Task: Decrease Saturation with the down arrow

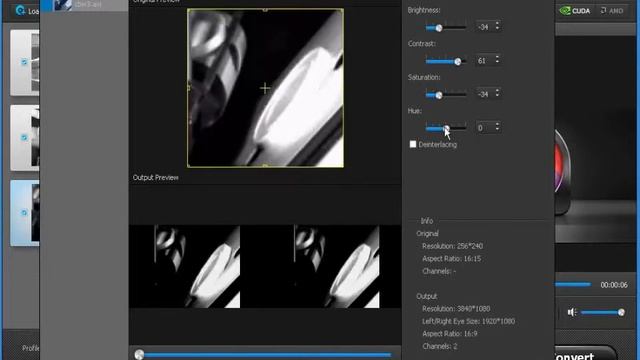Action: pos(497,96)
